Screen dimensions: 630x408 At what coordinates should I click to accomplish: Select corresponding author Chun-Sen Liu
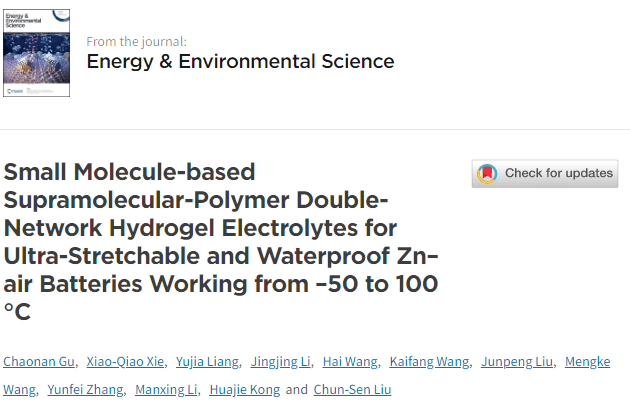coord(350,390)
